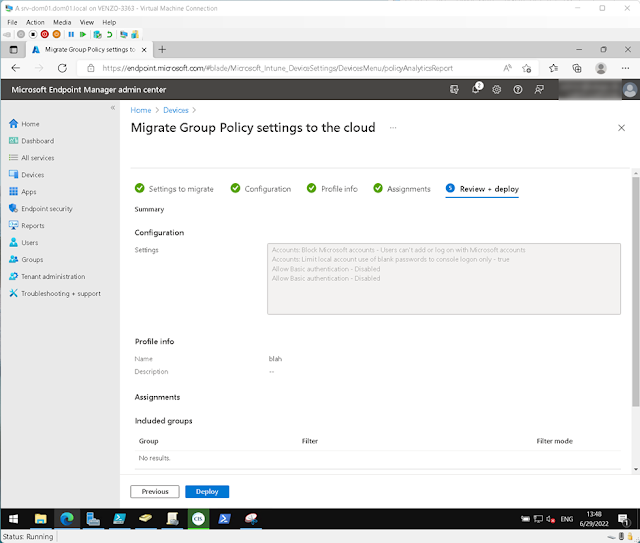Click the scrollbar down arrow
The height and width of the screenshot is (543, 640).
coord(636,470)
